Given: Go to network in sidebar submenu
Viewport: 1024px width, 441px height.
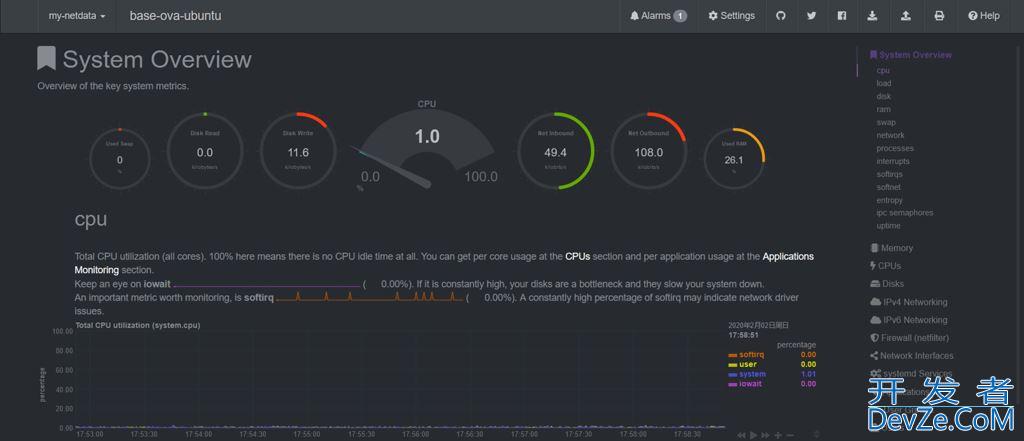Looking at the screenshot, I should coord(891,135).
